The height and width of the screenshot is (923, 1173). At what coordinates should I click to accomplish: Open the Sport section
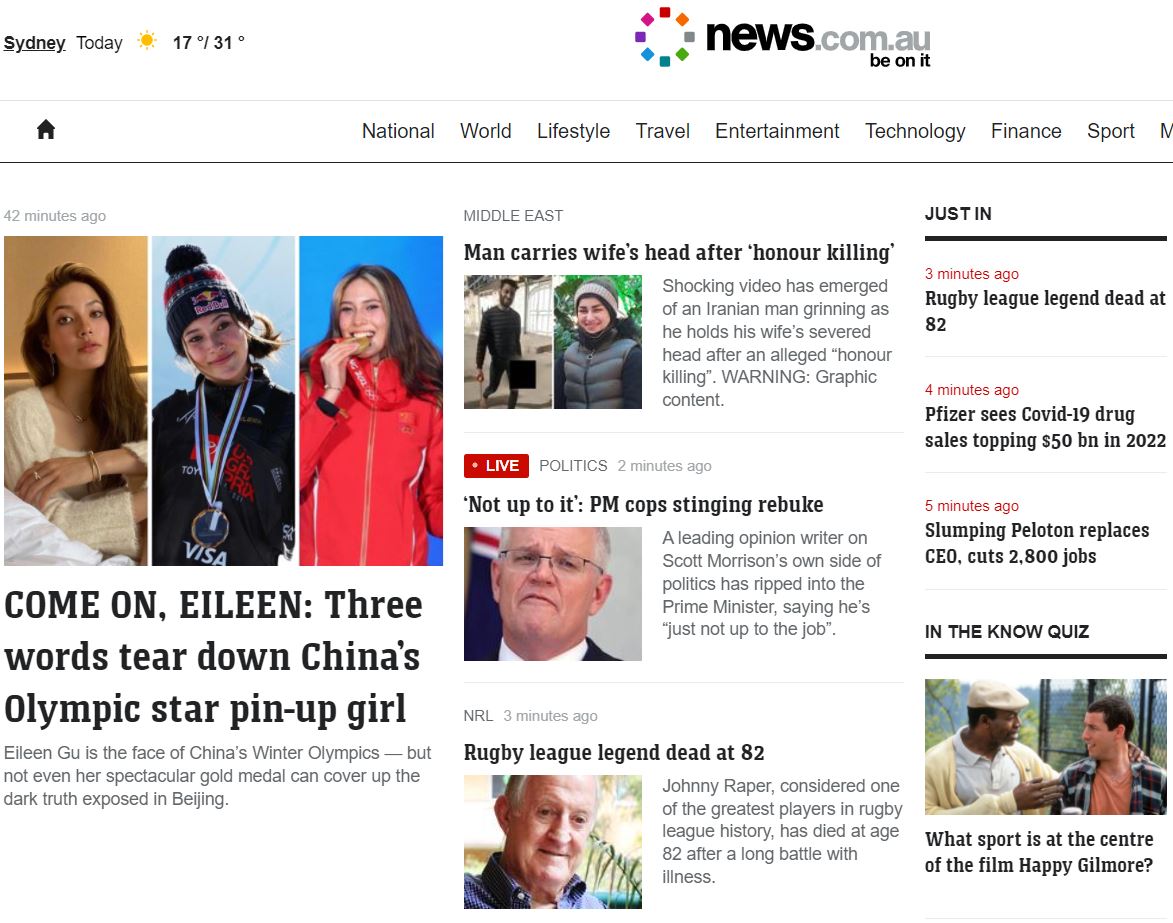(1110, 131)
